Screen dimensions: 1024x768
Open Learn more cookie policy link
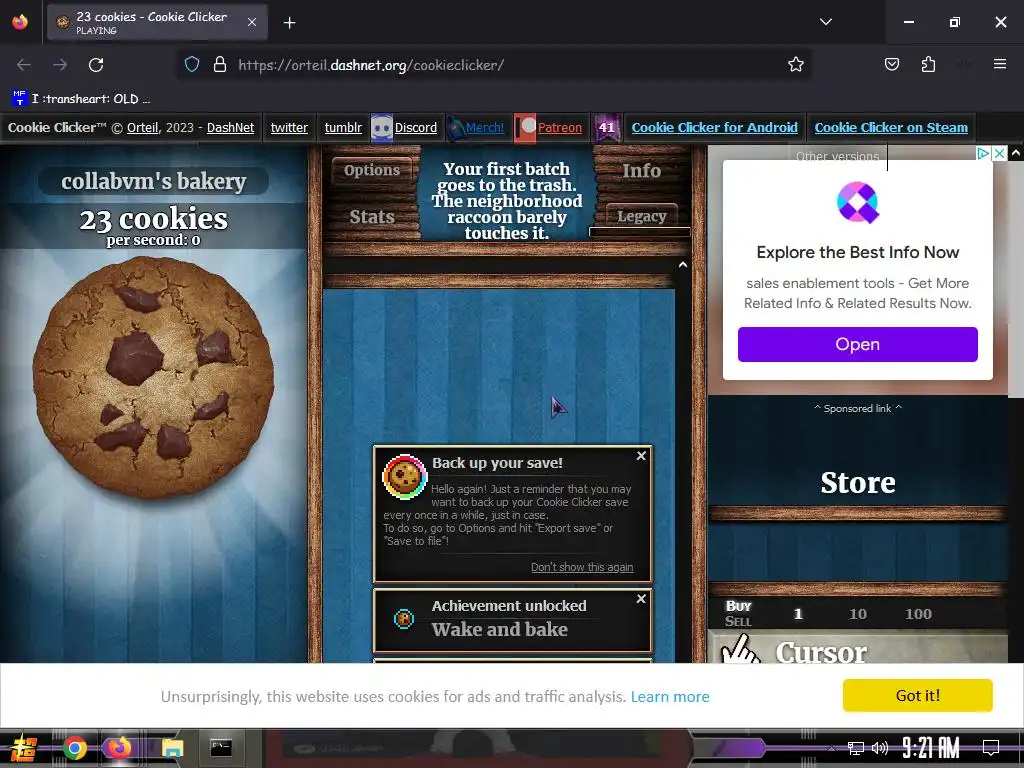point(670,697)
